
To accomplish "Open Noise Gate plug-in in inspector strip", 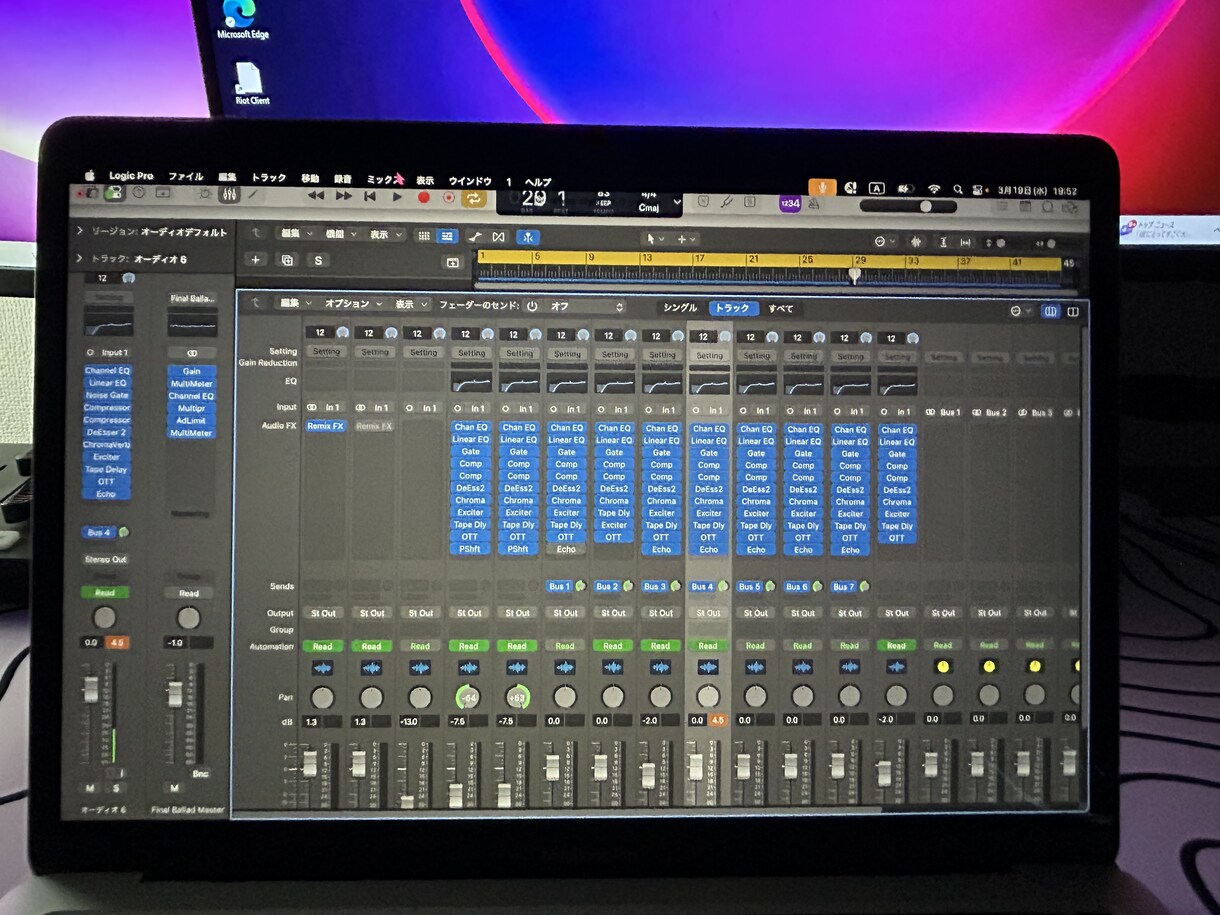I will [x=107, y=395].
